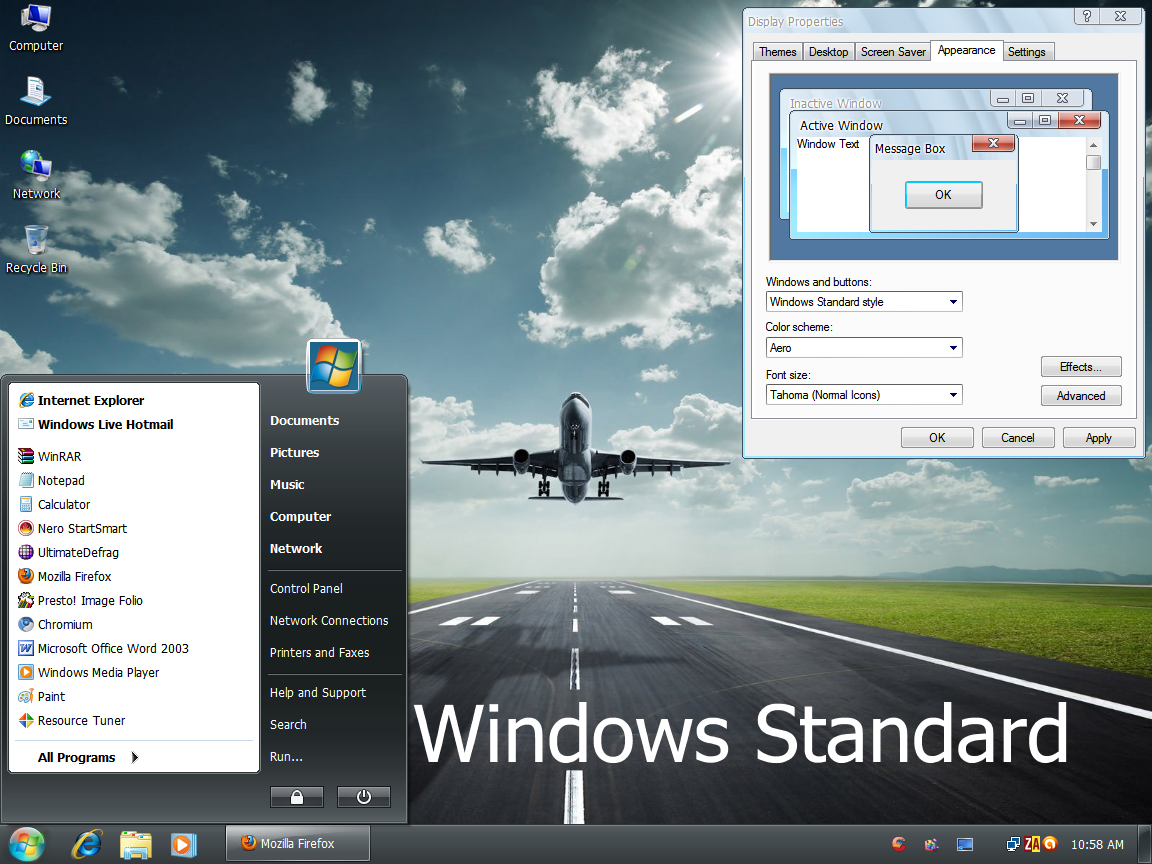Click the preview window scrollbar down arrow
Screen dimensions: 1152x864
pyautogui.click(x=1093, y=224)
